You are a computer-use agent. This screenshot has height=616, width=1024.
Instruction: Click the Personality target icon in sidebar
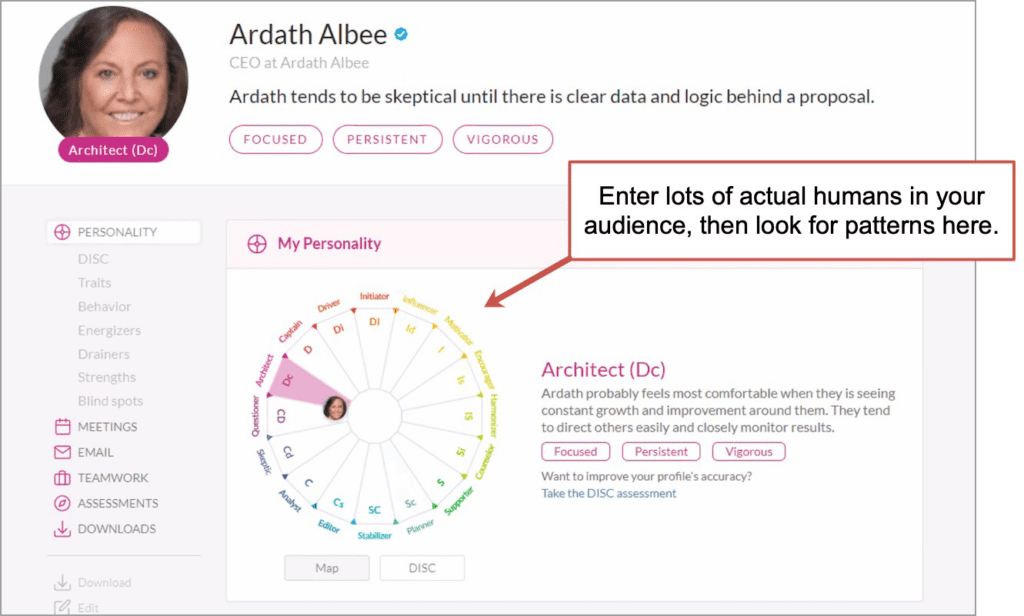pos(62,232)
